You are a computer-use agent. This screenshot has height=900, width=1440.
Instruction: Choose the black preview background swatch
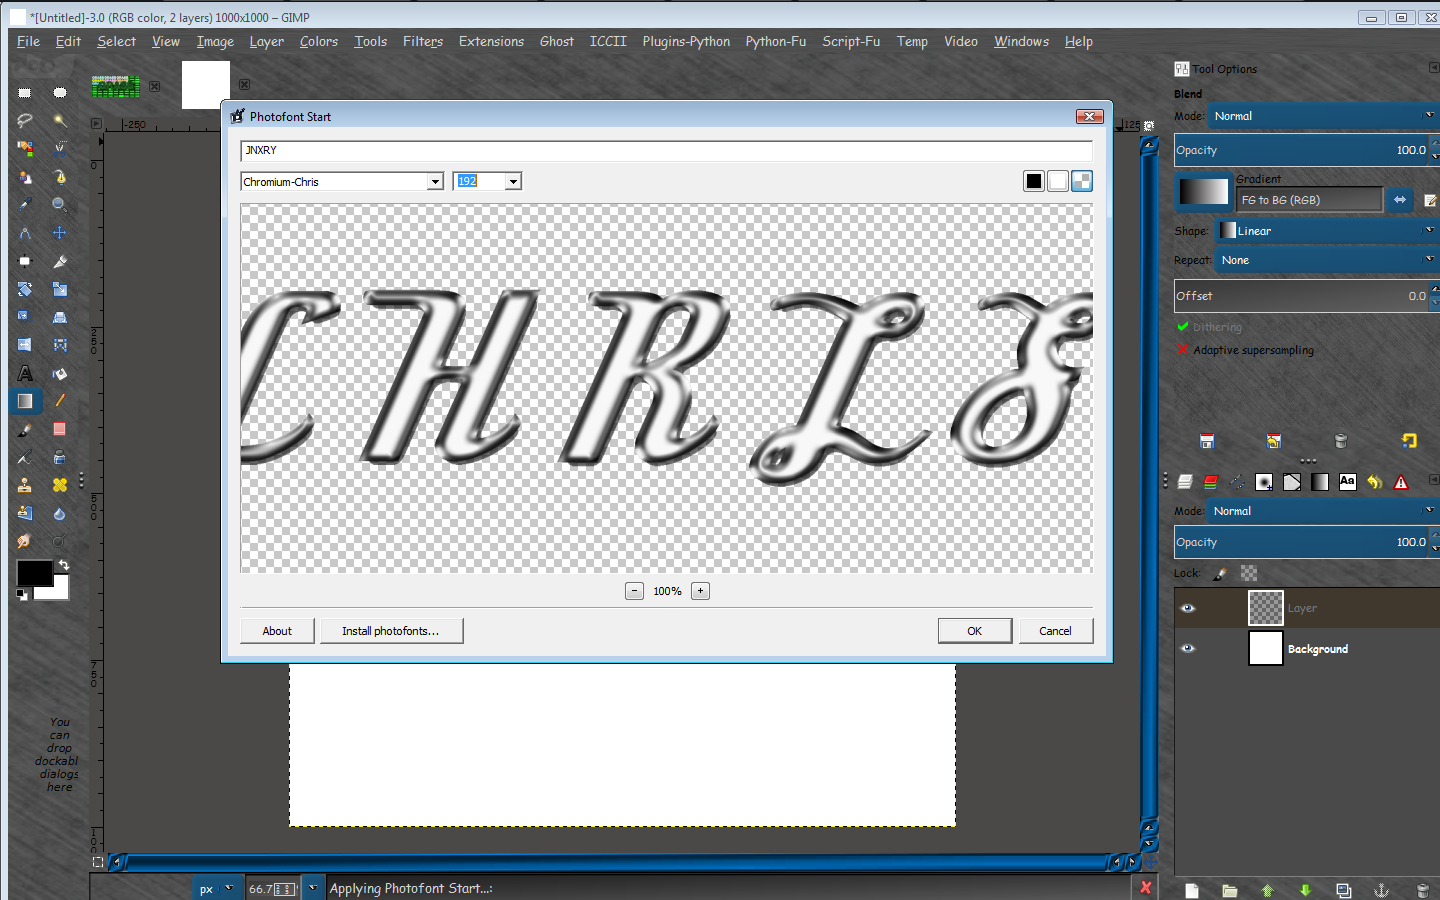coord(1034,181)
